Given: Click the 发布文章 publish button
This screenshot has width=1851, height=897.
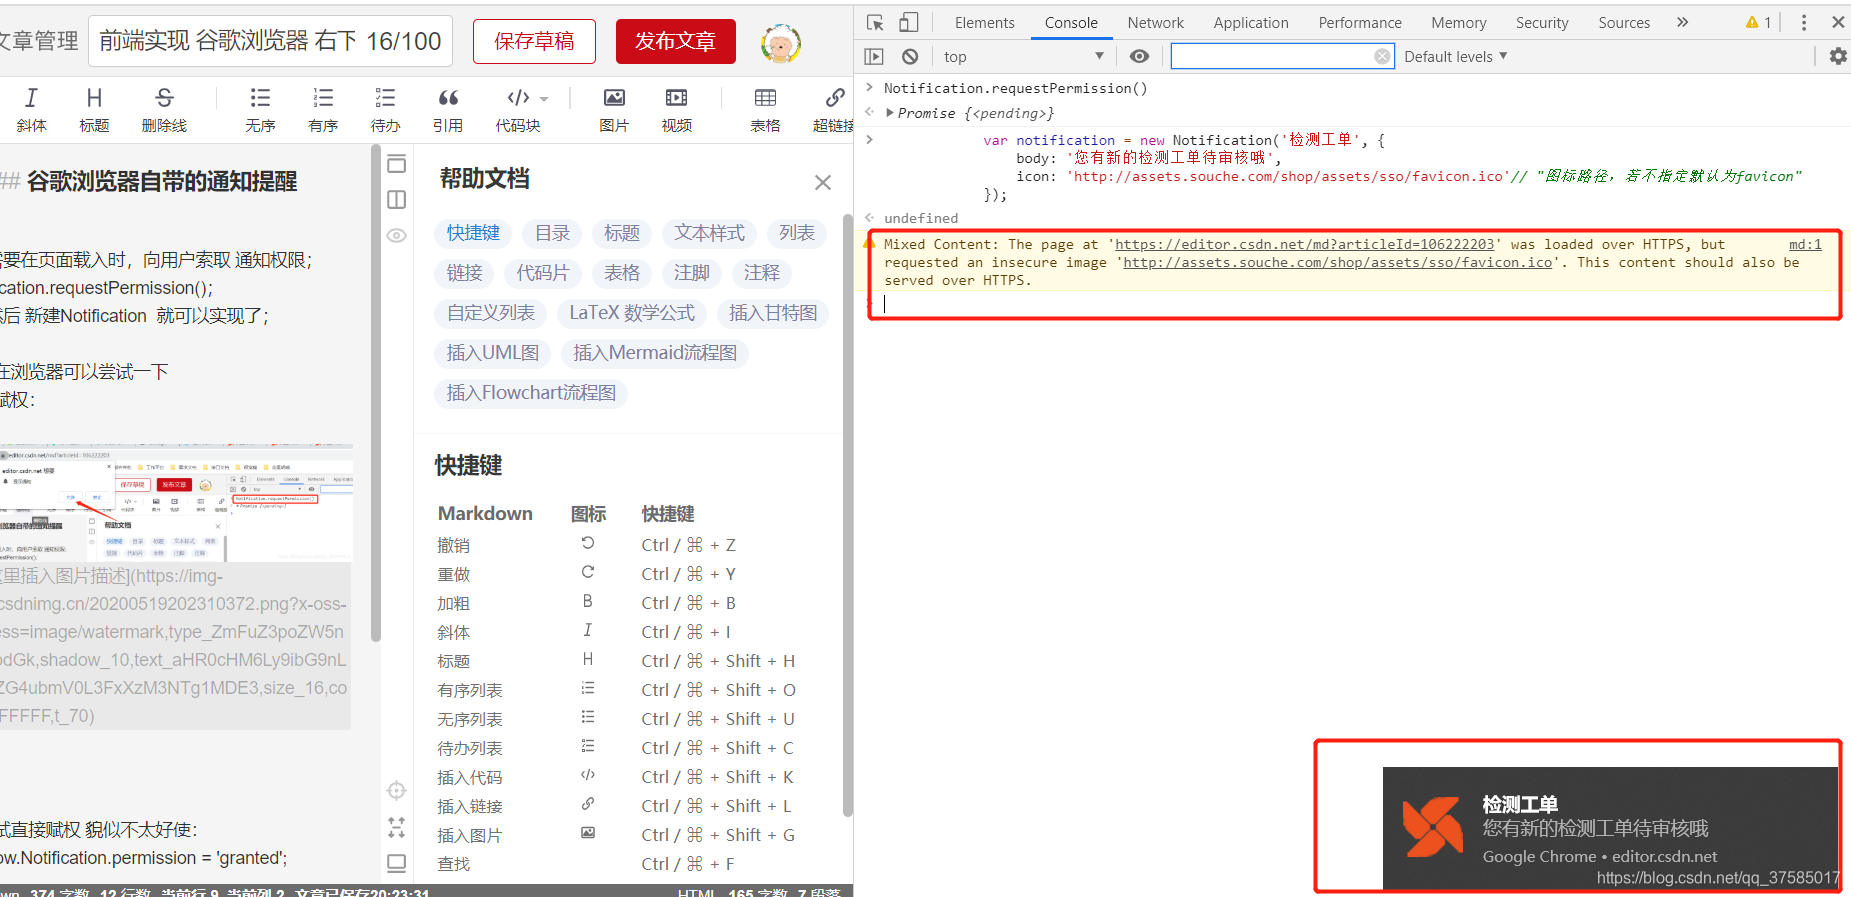Looking at the screenshot, I should click(x=676, y=41).
